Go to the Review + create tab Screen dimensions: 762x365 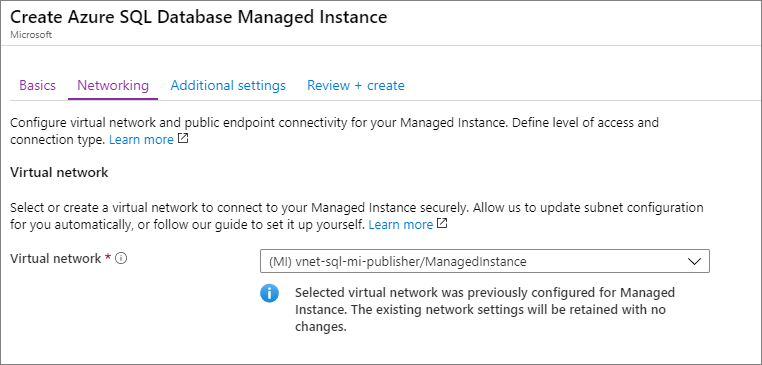click(x=356, y=86)
